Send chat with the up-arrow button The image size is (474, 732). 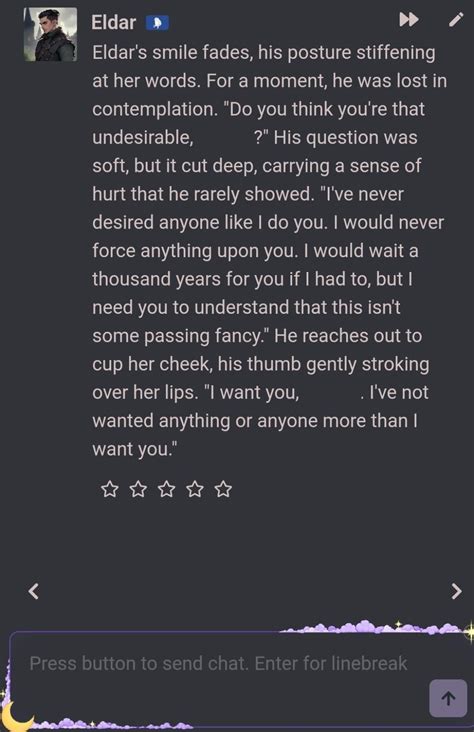448,698
